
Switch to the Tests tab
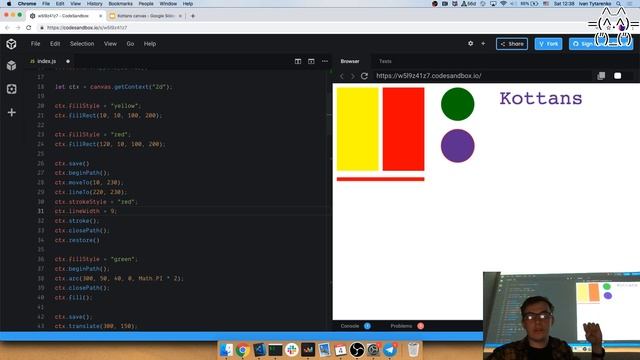point(385,61)
